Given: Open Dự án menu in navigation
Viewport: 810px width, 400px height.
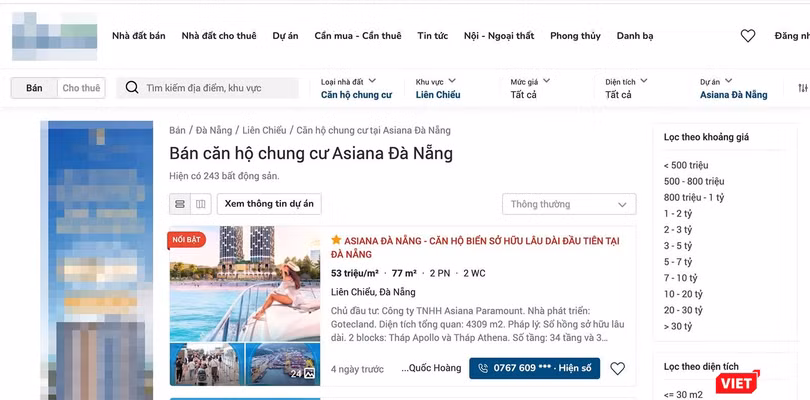Looking at the screenshot, I should (286, 36).
